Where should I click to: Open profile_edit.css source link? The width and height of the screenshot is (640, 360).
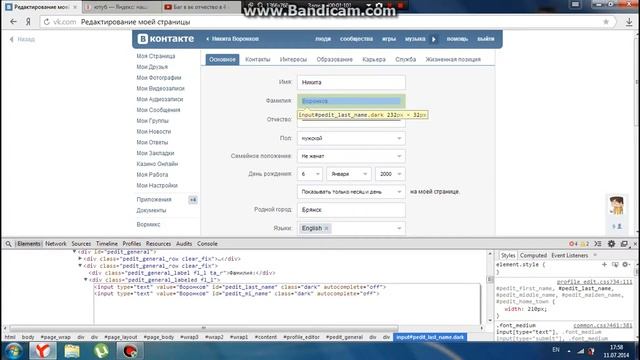[595, 282]
